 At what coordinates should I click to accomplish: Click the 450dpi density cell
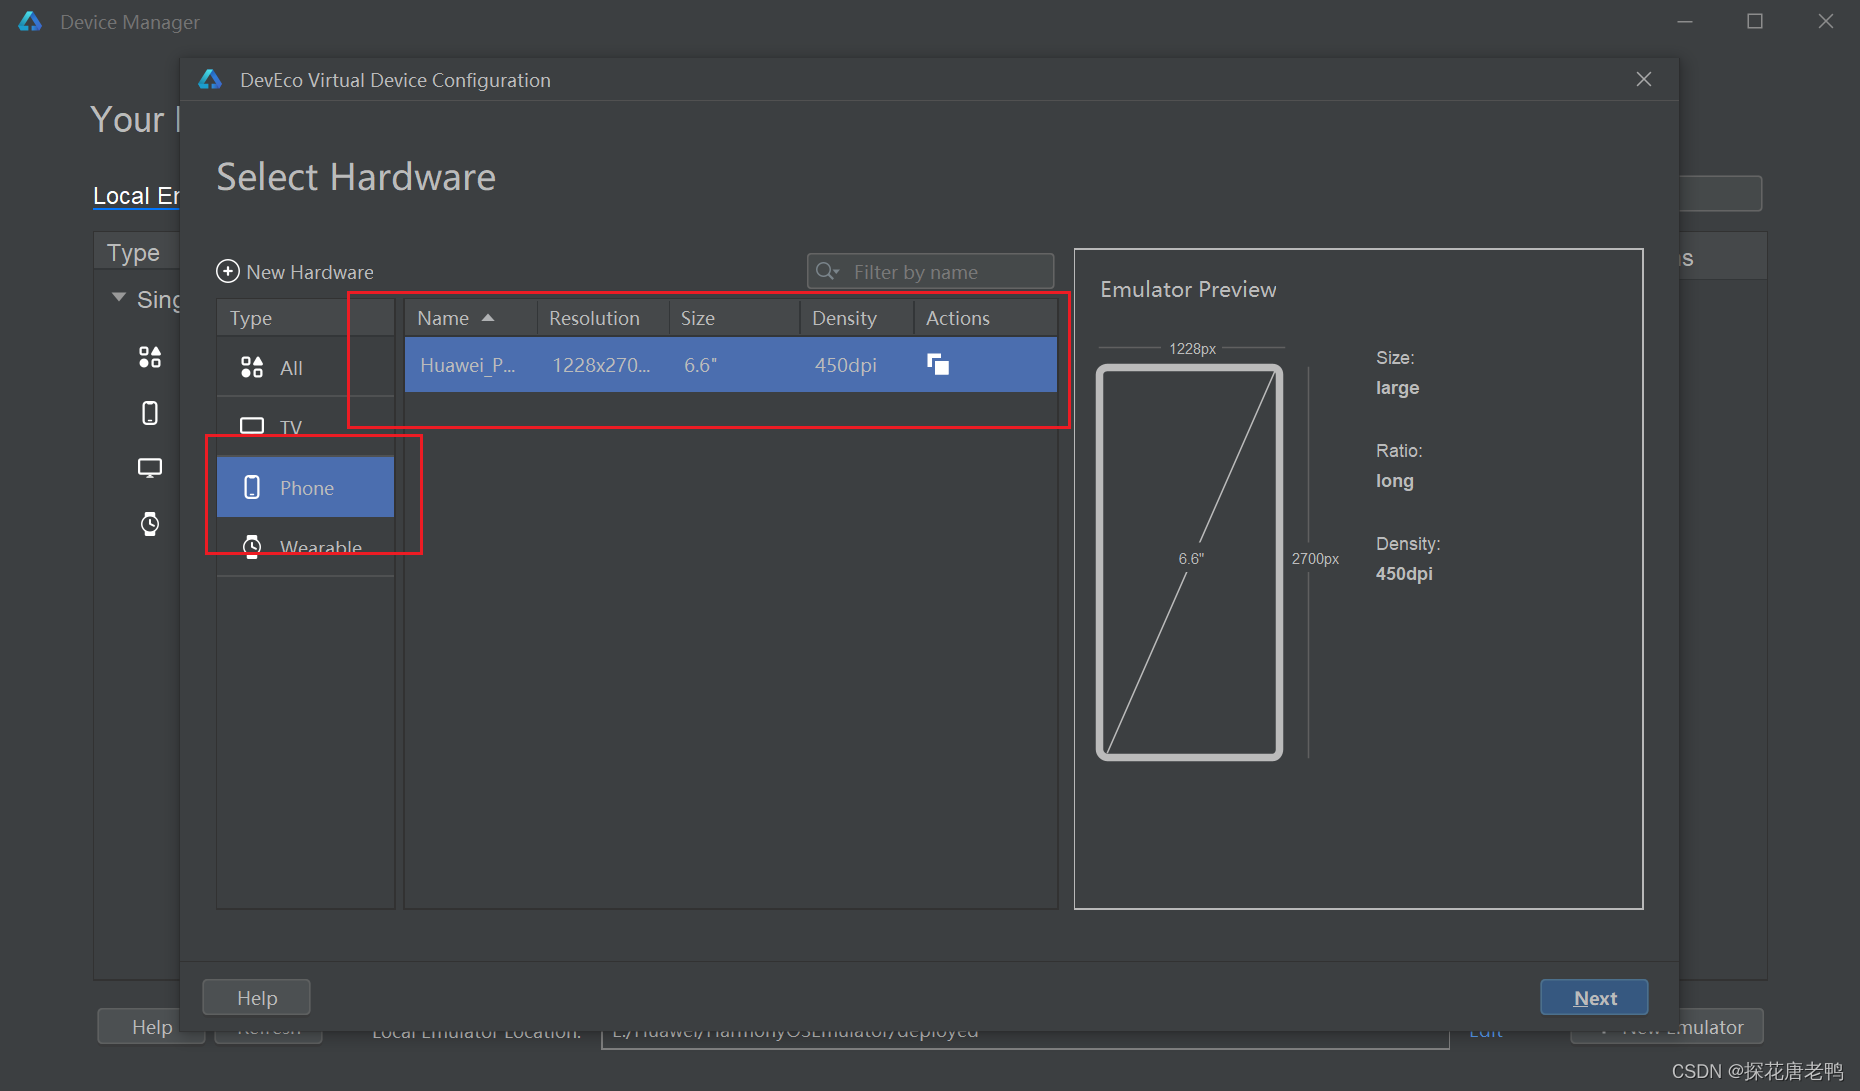click(x=845, y=365)
